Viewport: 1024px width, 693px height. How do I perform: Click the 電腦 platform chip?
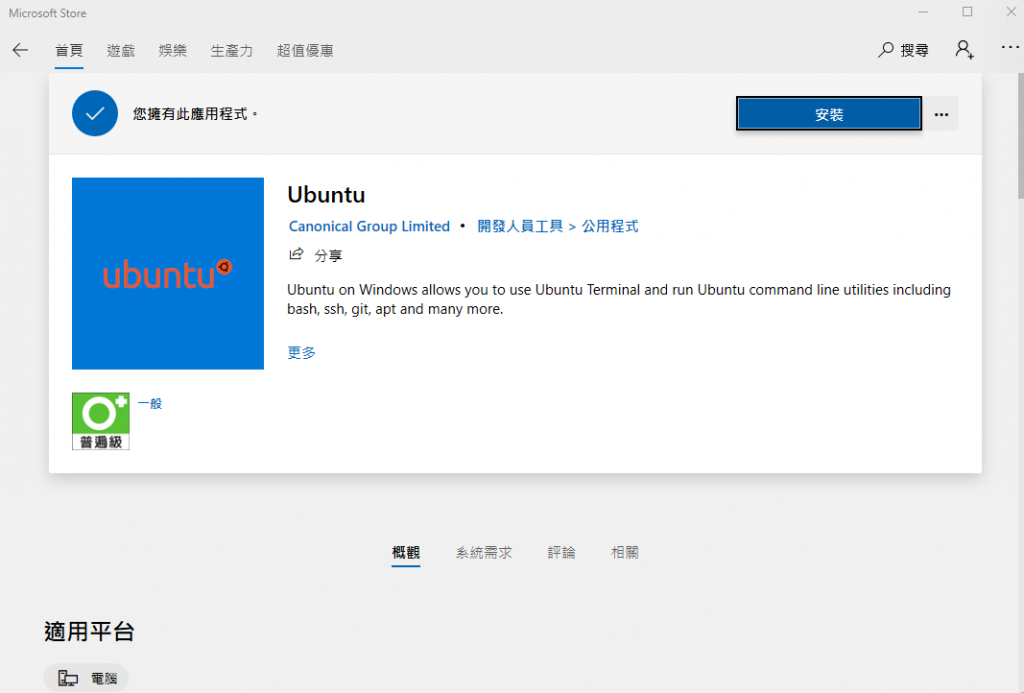point(86,678)
